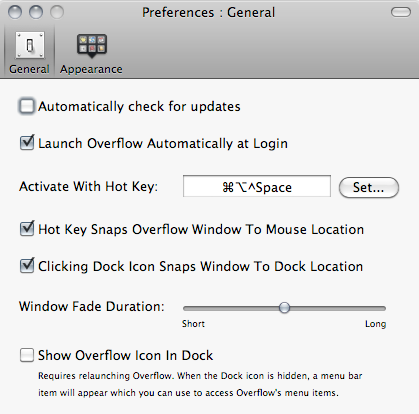Click the hot key field showing Space
The width and height of the screenshot is (419, 414).
click(x=257, y=186)
